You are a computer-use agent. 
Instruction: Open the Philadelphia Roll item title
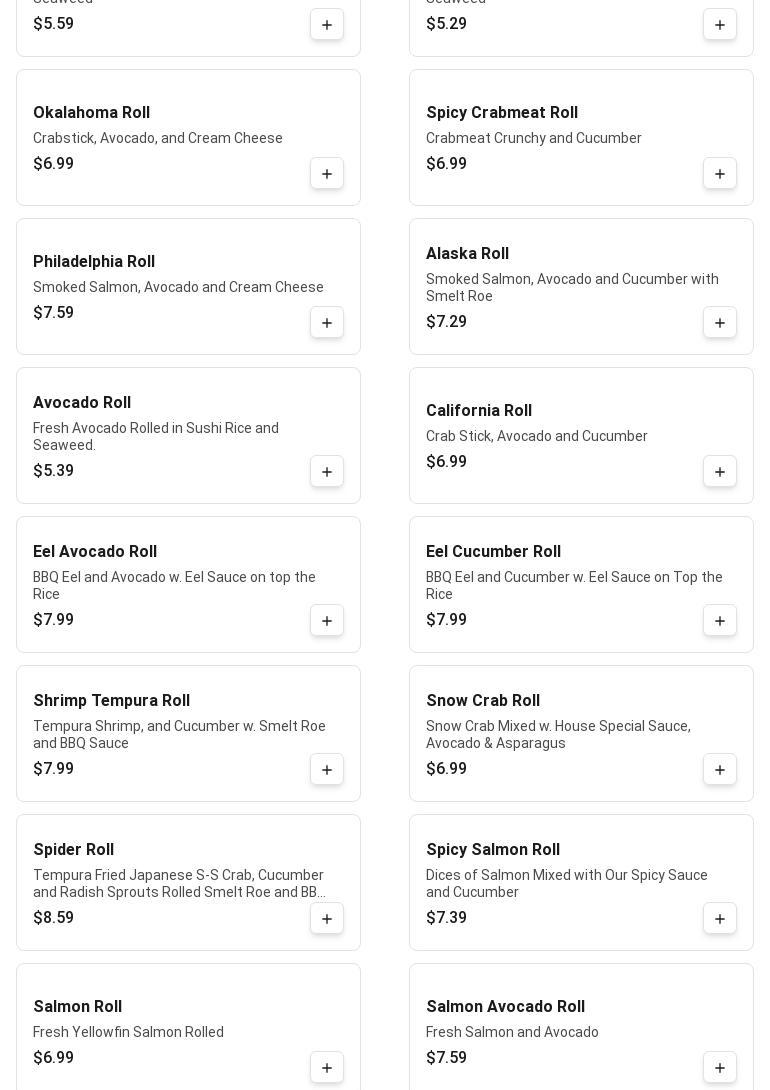pos(94,262)
